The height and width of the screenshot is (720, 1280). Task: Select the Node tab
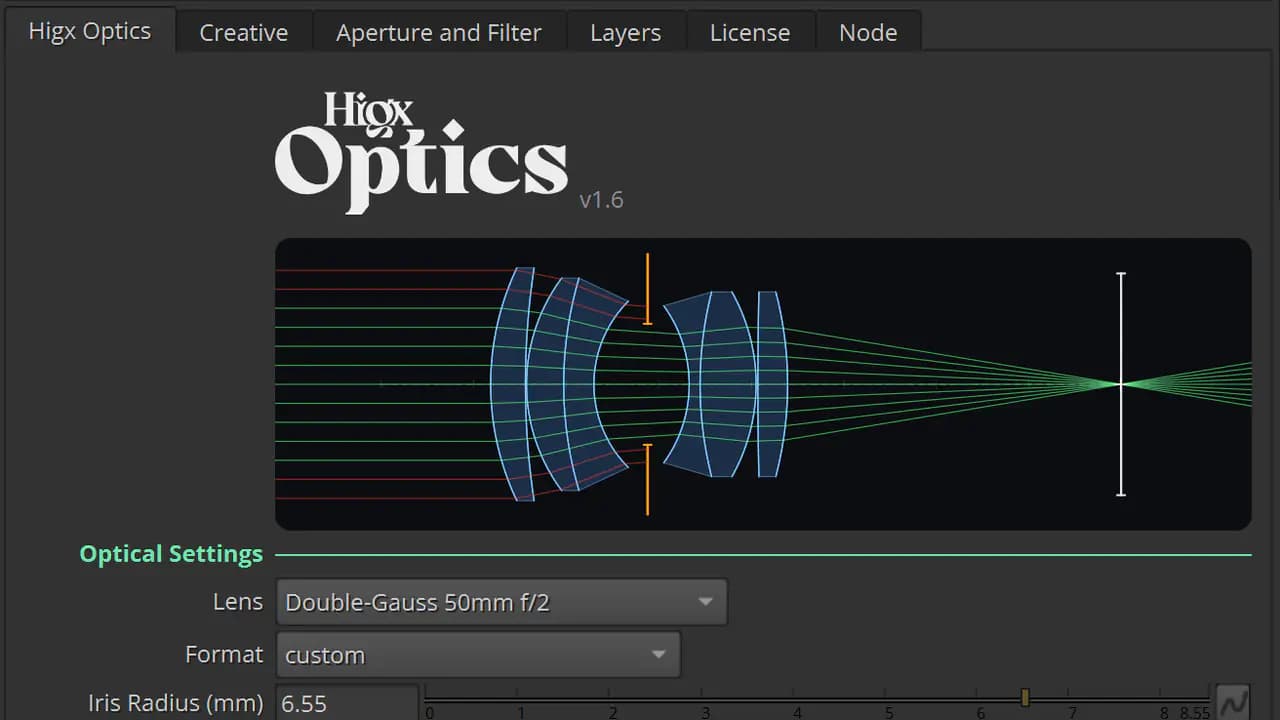(868, 33)
